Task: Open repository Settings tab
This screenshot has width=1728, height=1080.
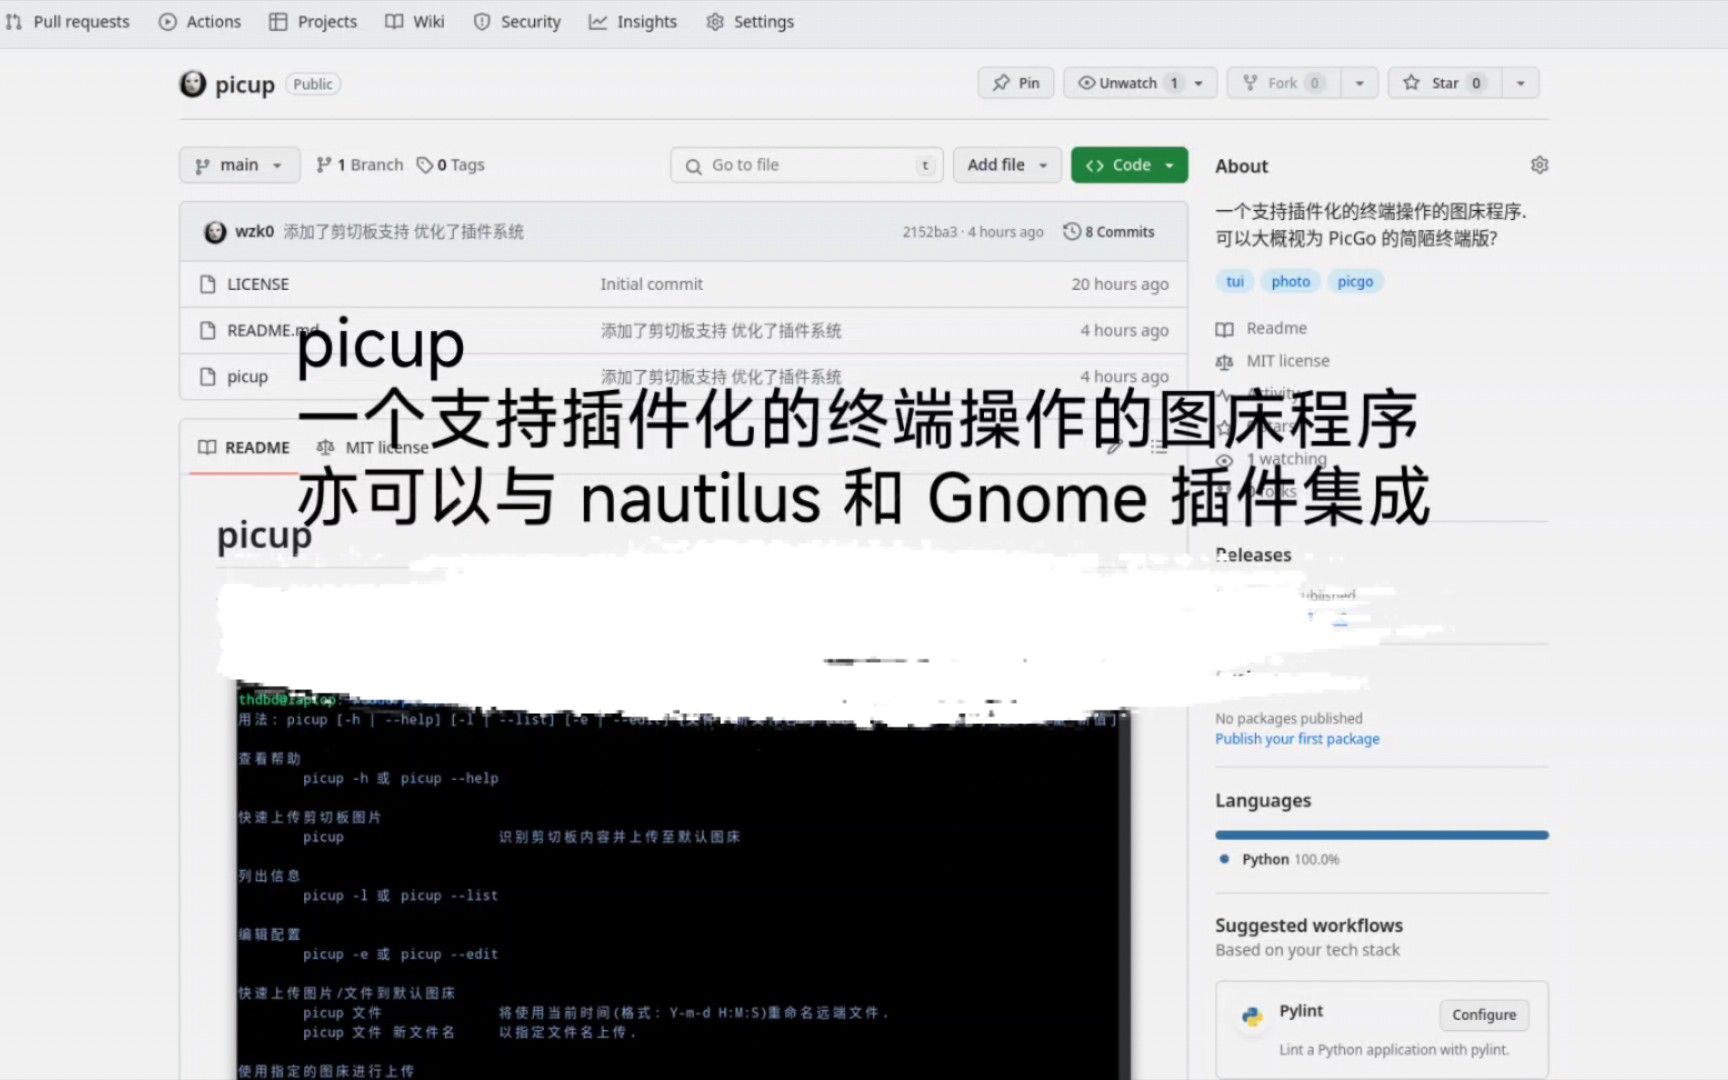Action: [x=750, y=22]
